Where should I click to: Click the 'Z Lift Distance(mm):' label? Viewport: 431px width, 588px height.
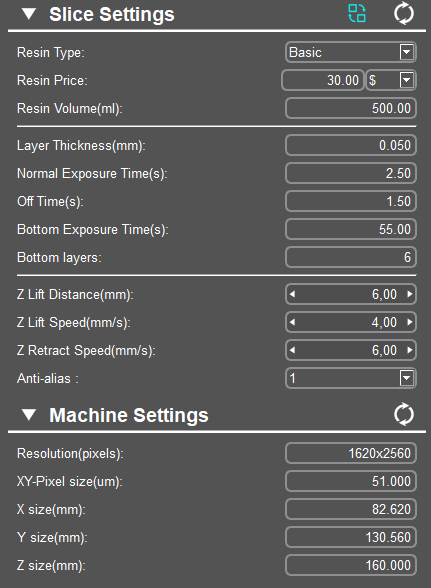(x=75, y=295)
